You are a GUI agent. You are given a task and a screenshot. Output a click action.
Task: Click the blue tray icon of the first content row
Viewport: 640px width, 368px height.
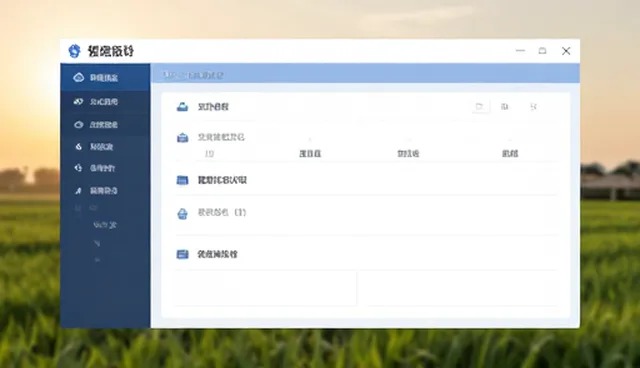point(182,107)
